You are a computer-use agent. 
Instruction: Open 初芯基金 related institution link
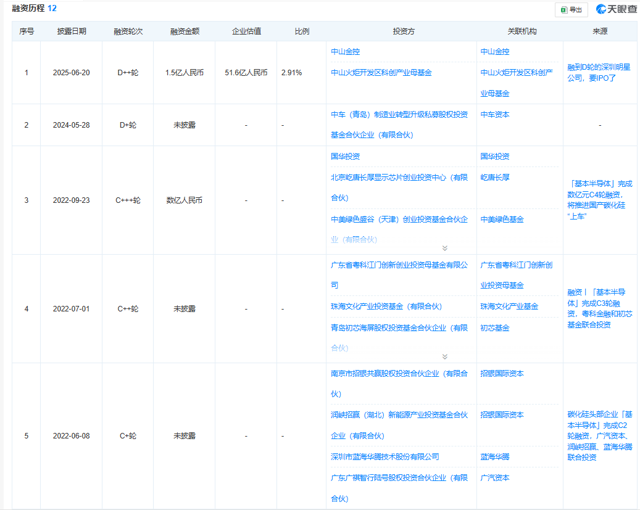(x=495, y=328)
